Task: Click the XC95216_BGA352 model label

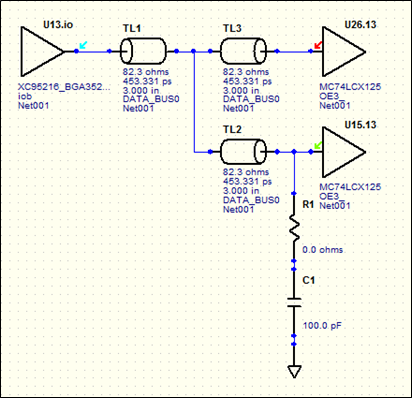Action: point(64,87)
